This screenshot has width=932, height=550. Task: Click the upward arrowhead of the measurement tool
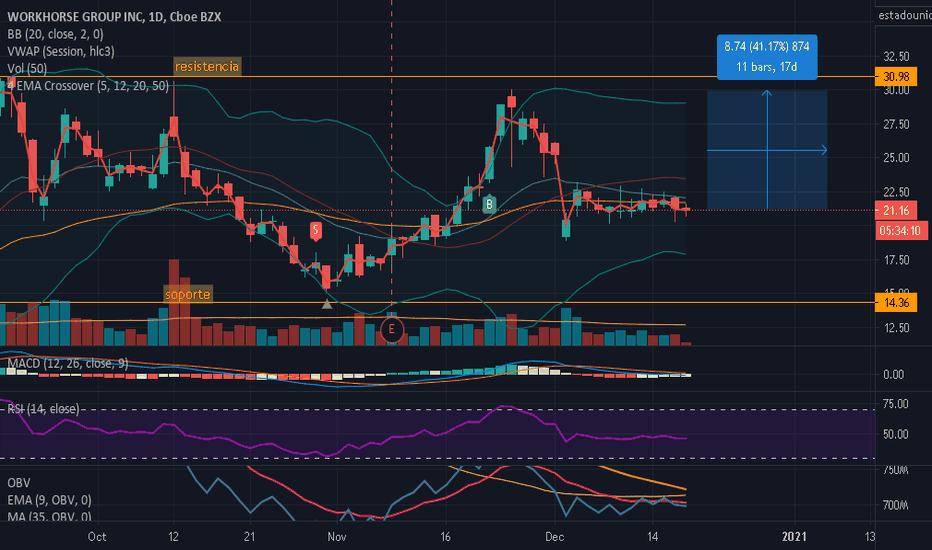pos(767,93)
